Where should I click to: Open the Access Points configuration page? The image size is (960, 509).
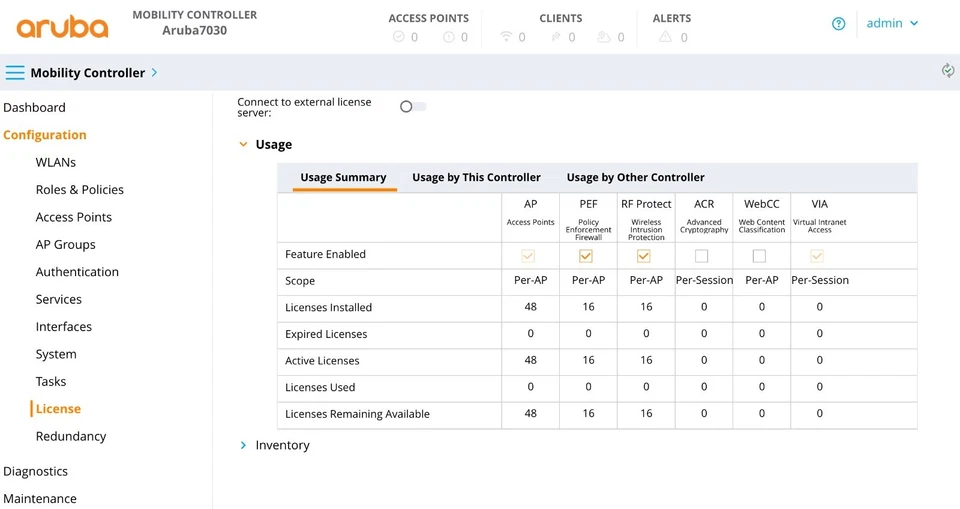[x=73, y=217]
